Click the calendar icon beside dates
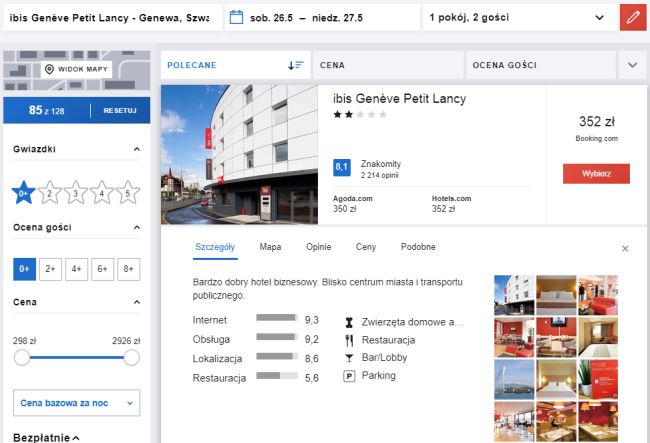 point(236,17)
